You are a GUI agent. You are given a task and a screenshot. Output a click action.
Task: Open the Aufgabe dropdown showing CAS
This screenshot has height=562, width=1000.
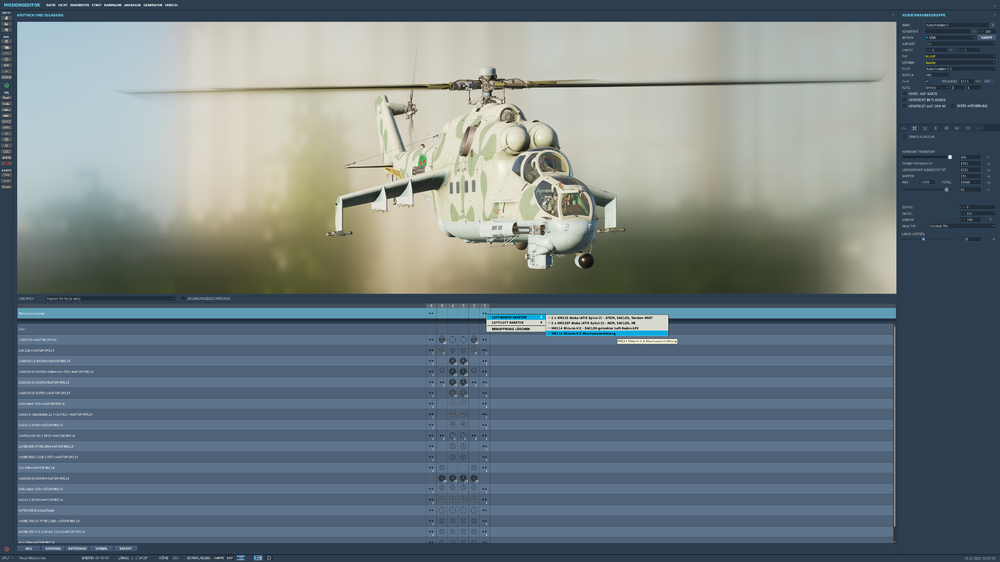pyautogui.click(x=959, y=44)
